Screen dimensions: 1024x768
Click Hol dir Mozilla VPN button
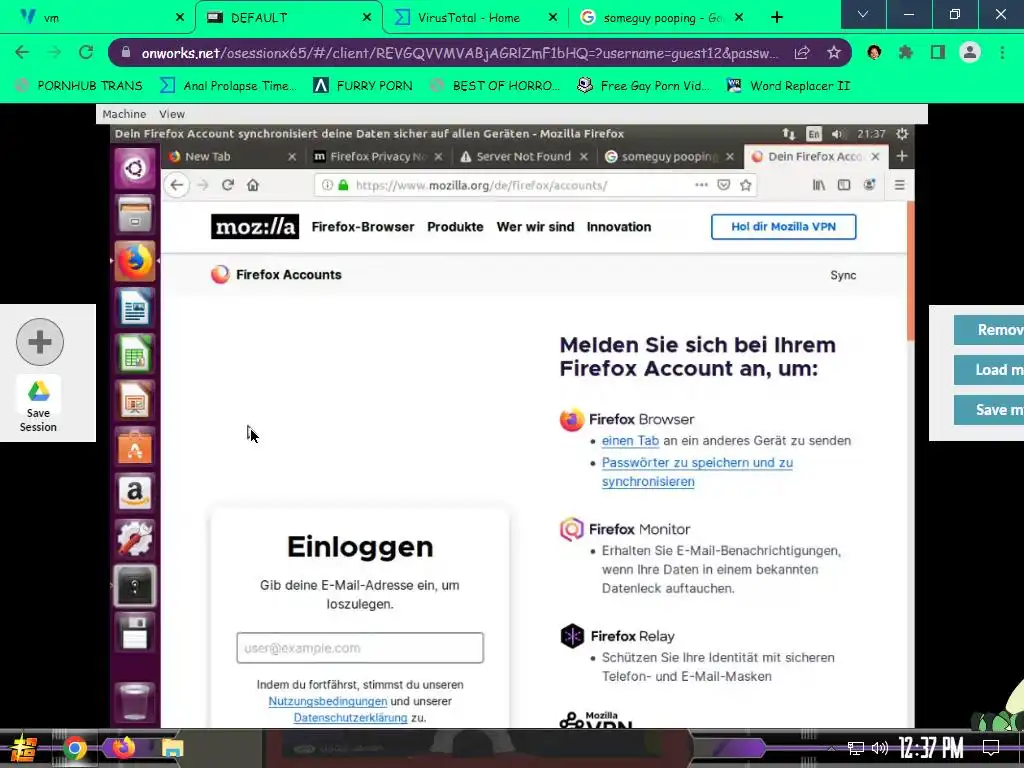[x=784, y=227]
